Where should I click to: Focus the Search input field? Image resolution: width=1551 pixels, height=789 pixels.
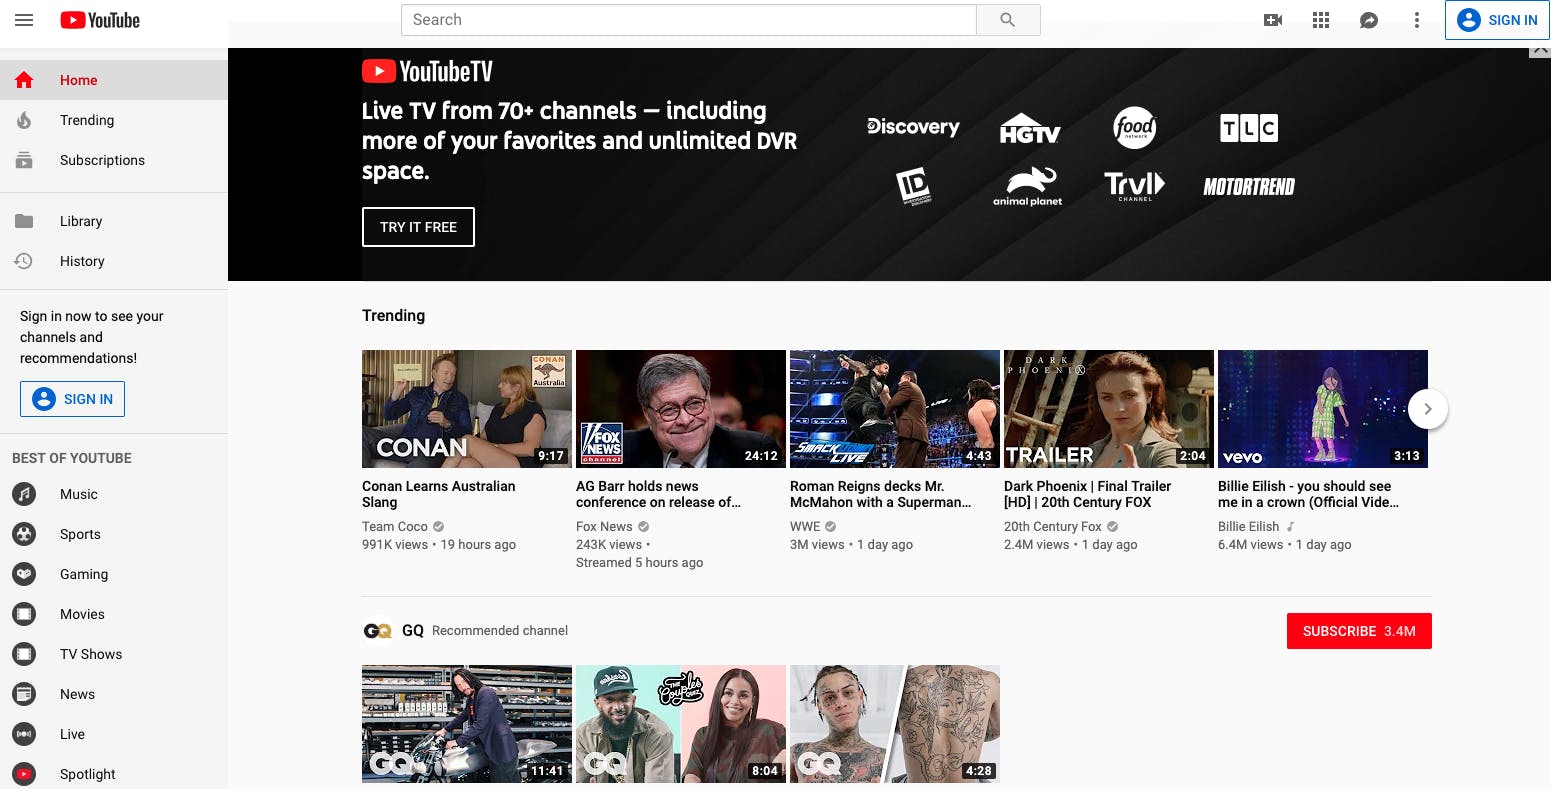click(x=689, y=20)
